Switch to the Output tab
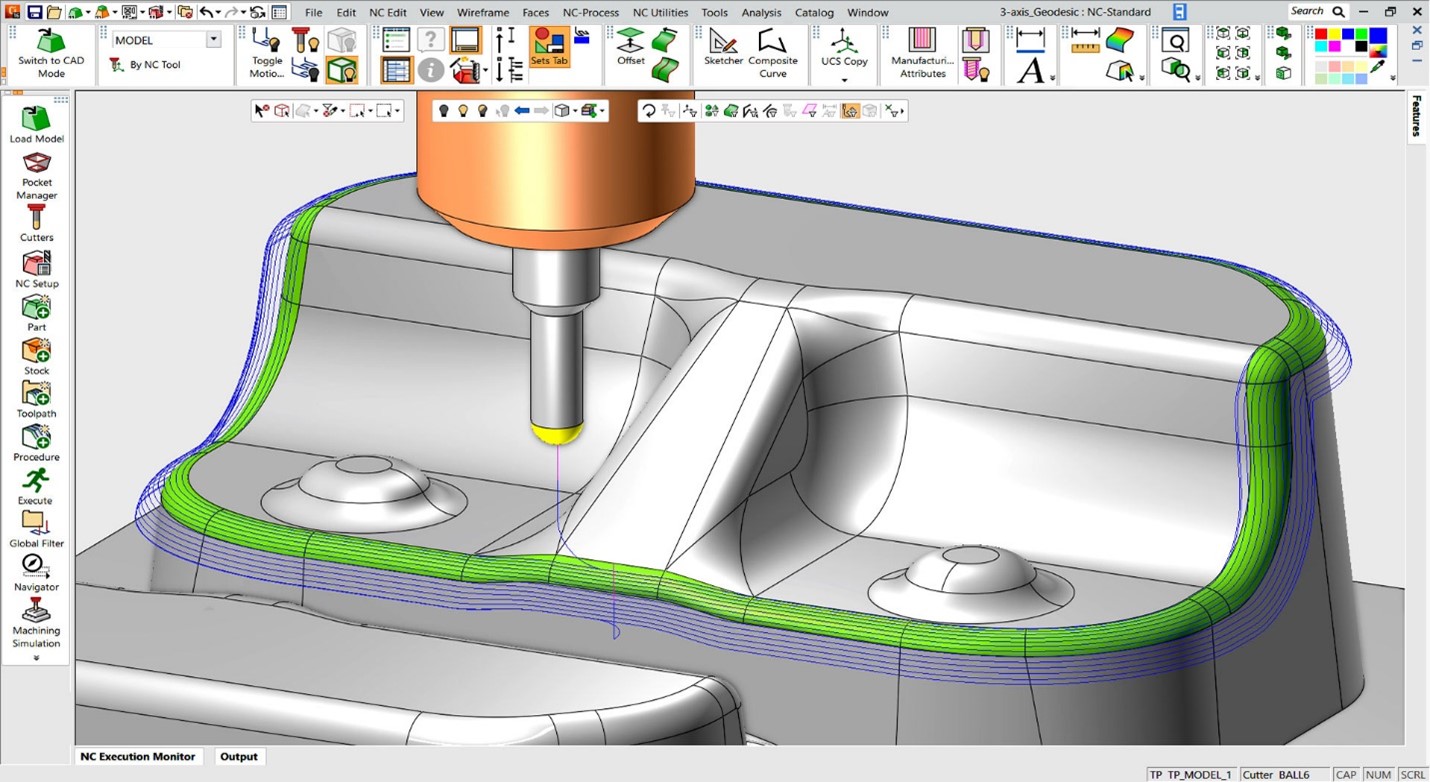This screenshot has height=782, width=1430. 239,757
